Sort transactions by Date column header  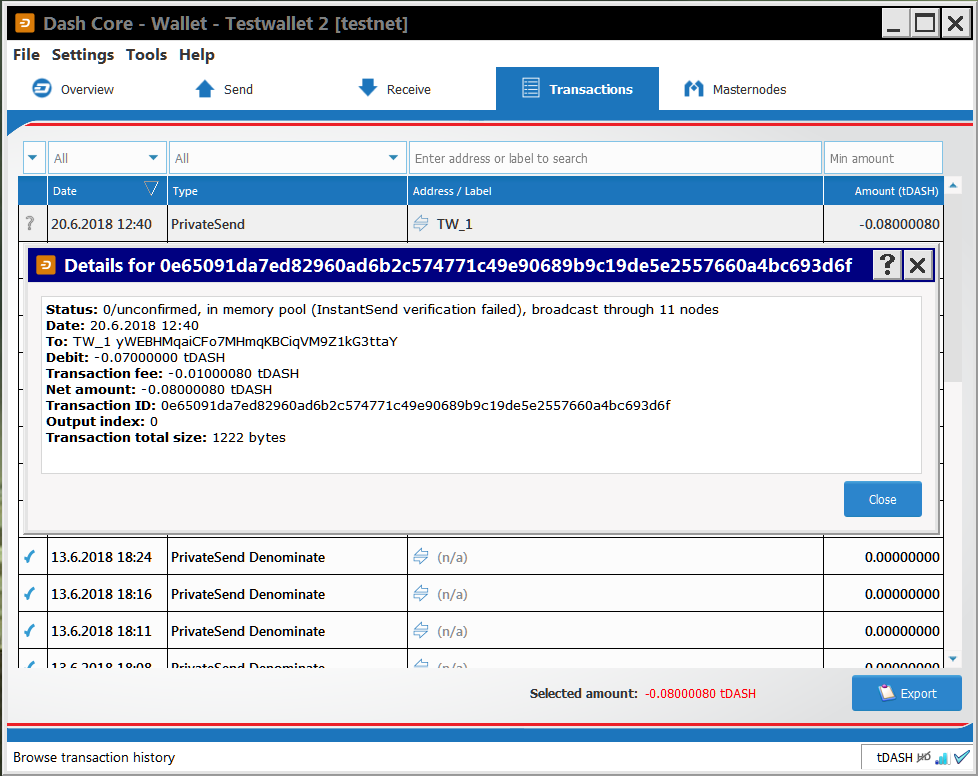(107, 191)
